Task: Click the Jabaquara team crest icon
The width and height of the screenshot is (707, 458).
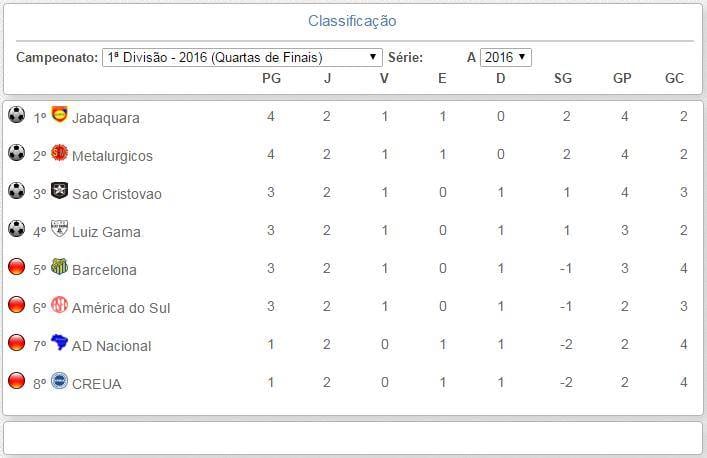Action: 59,115
